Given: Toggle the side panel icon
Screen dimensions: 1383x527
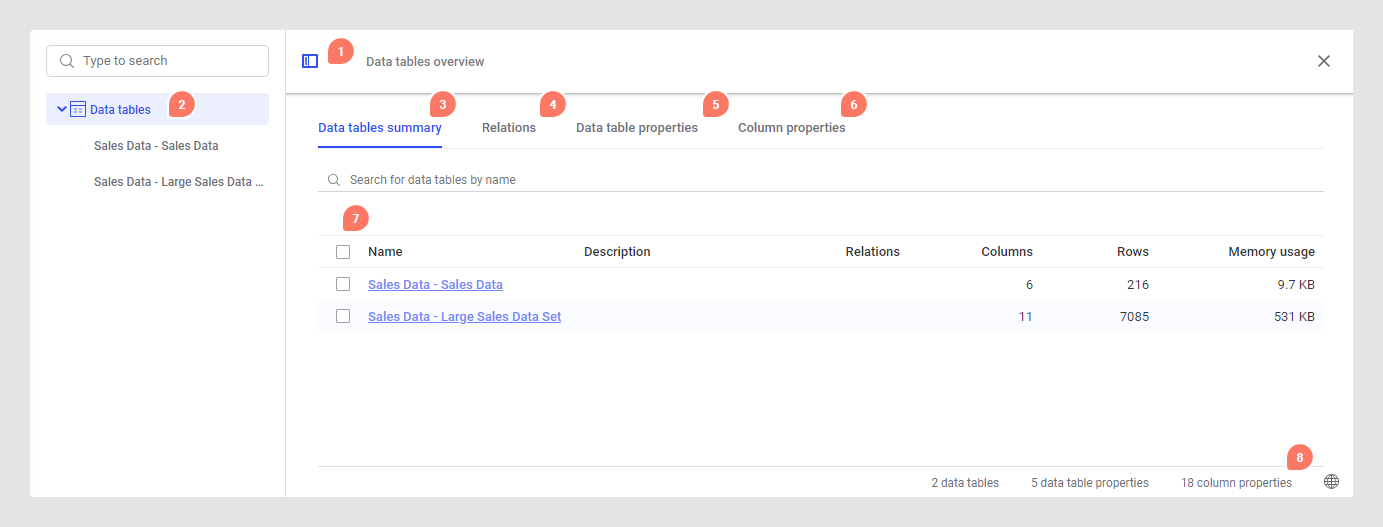Looking at the screenshot, I should pyautogui.click(x=310, y=61).
